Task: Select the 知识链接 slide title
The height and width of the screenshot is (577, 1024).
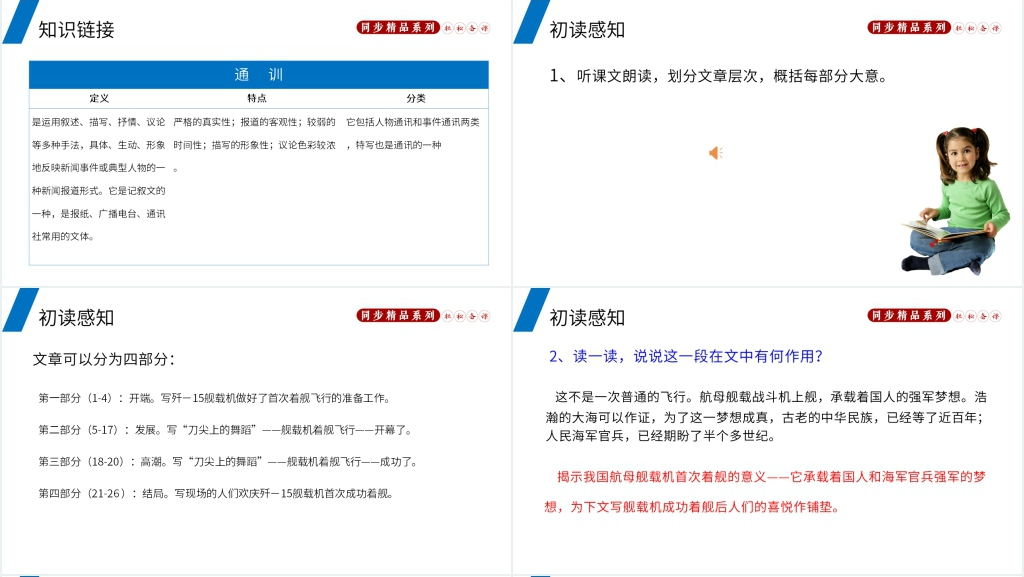Action: click(x=76, y=30)
